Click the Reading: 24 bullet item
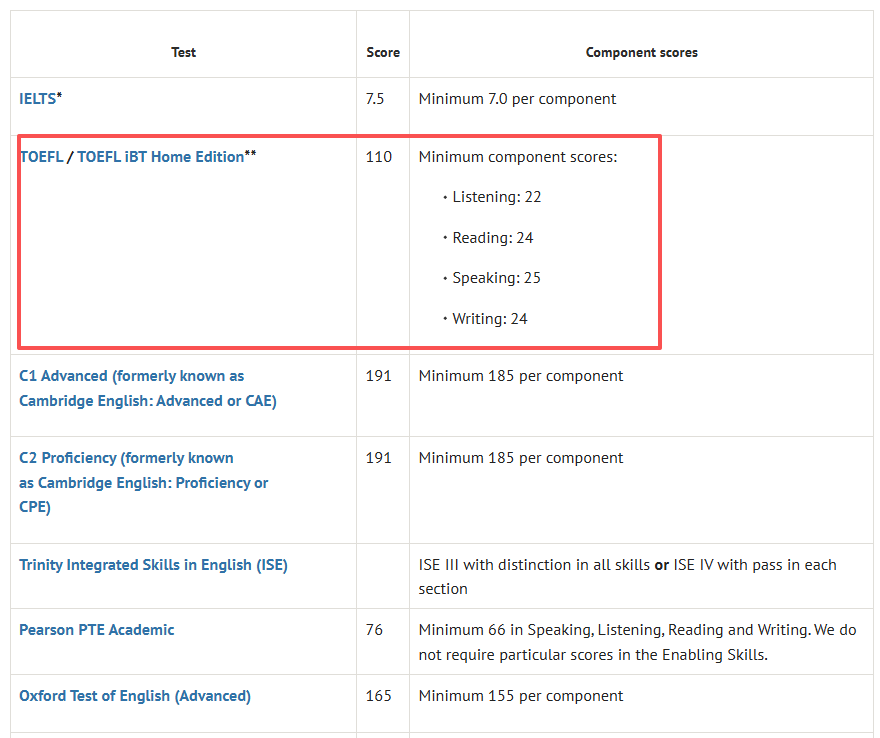The width and height of the screenshot is (880, 738). [492, 238]
